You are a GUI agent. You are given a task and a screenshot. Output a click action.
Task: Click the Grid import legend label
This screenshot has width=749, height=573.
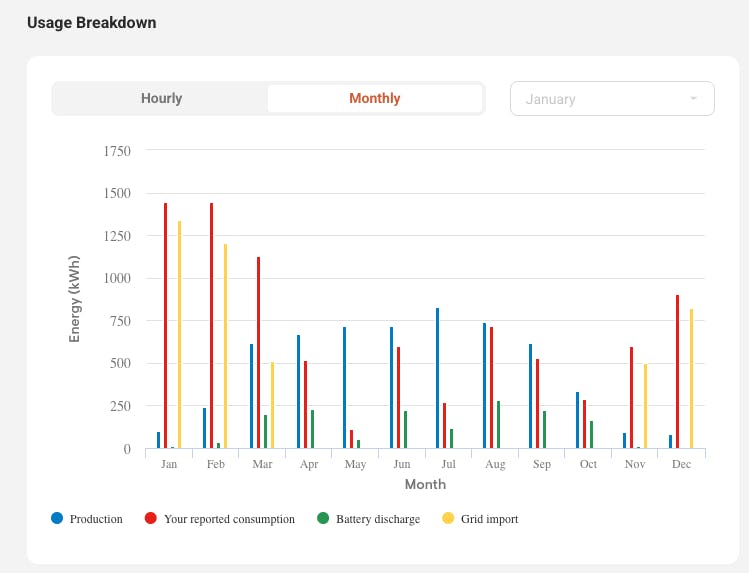pyautogui.click(x=489, y=519)
